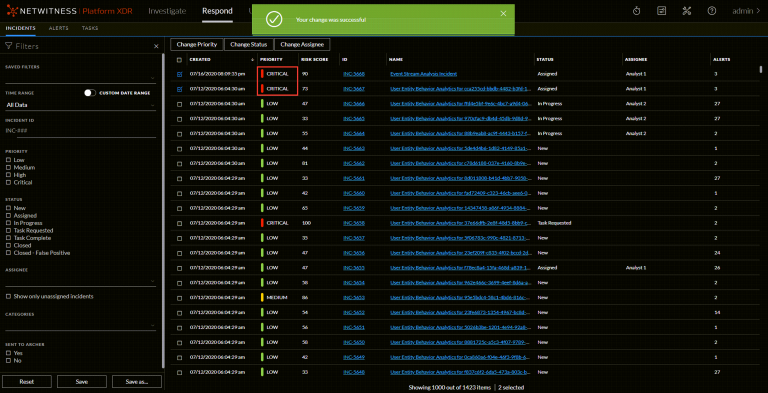The image size is (768, 393).
Task: Open the Categories filter dropdown
Action: (x=80, y=325)
